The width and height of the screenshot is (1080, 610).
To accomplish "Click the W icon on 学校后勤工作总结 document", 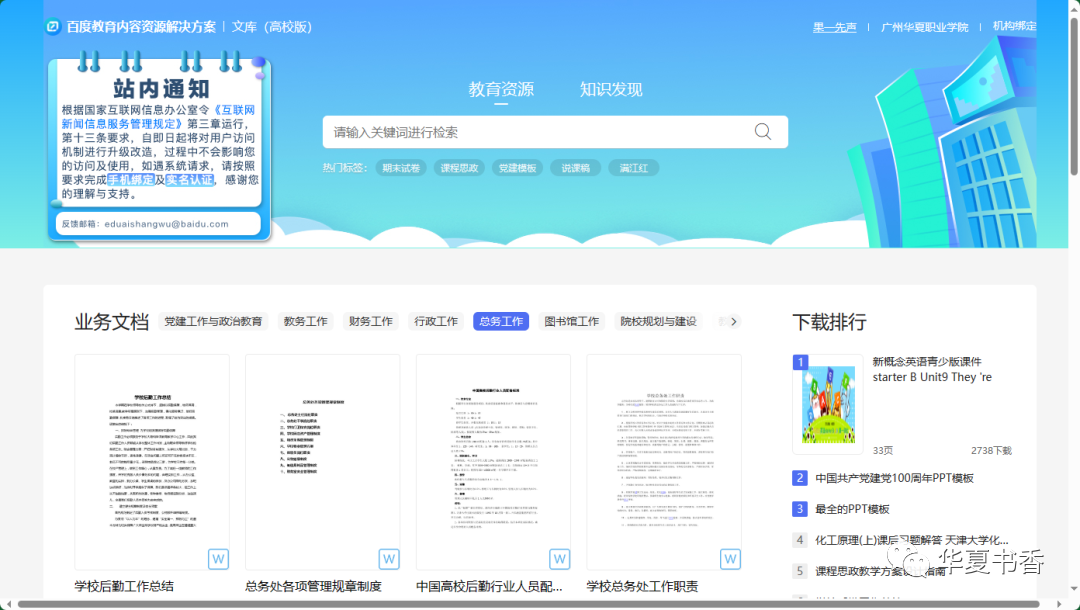I will (x=217, y=559).
